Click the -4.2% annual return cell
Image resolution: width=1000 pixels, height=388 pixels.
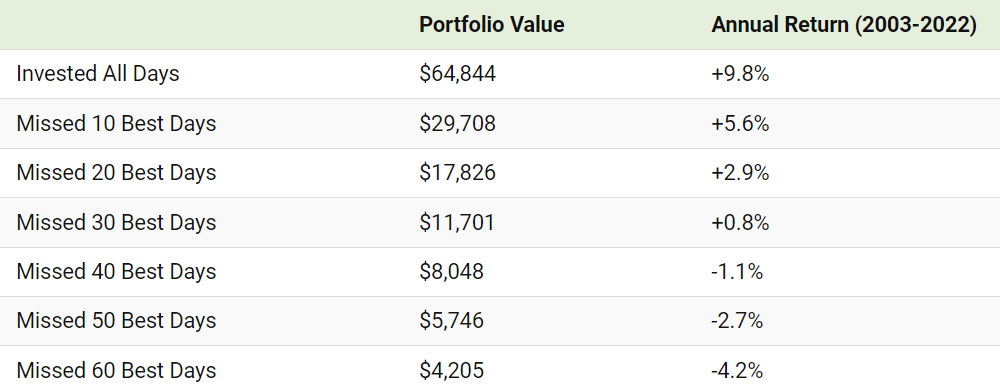pos(737,370)
